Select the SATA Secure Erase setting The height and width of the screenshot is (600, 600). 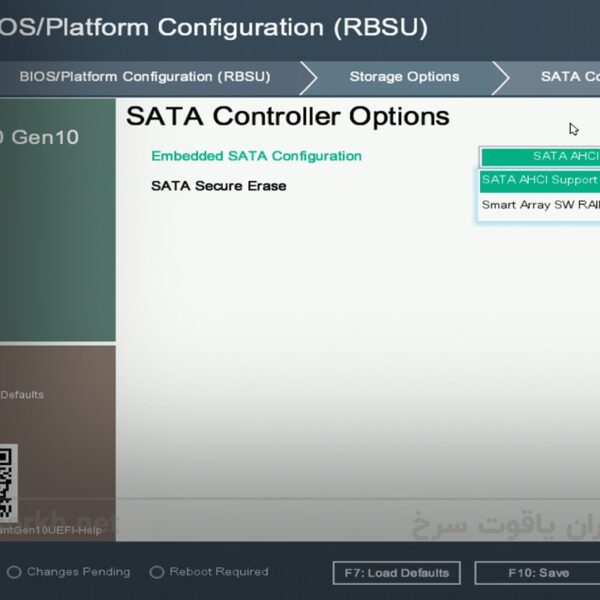coord(218,186)
